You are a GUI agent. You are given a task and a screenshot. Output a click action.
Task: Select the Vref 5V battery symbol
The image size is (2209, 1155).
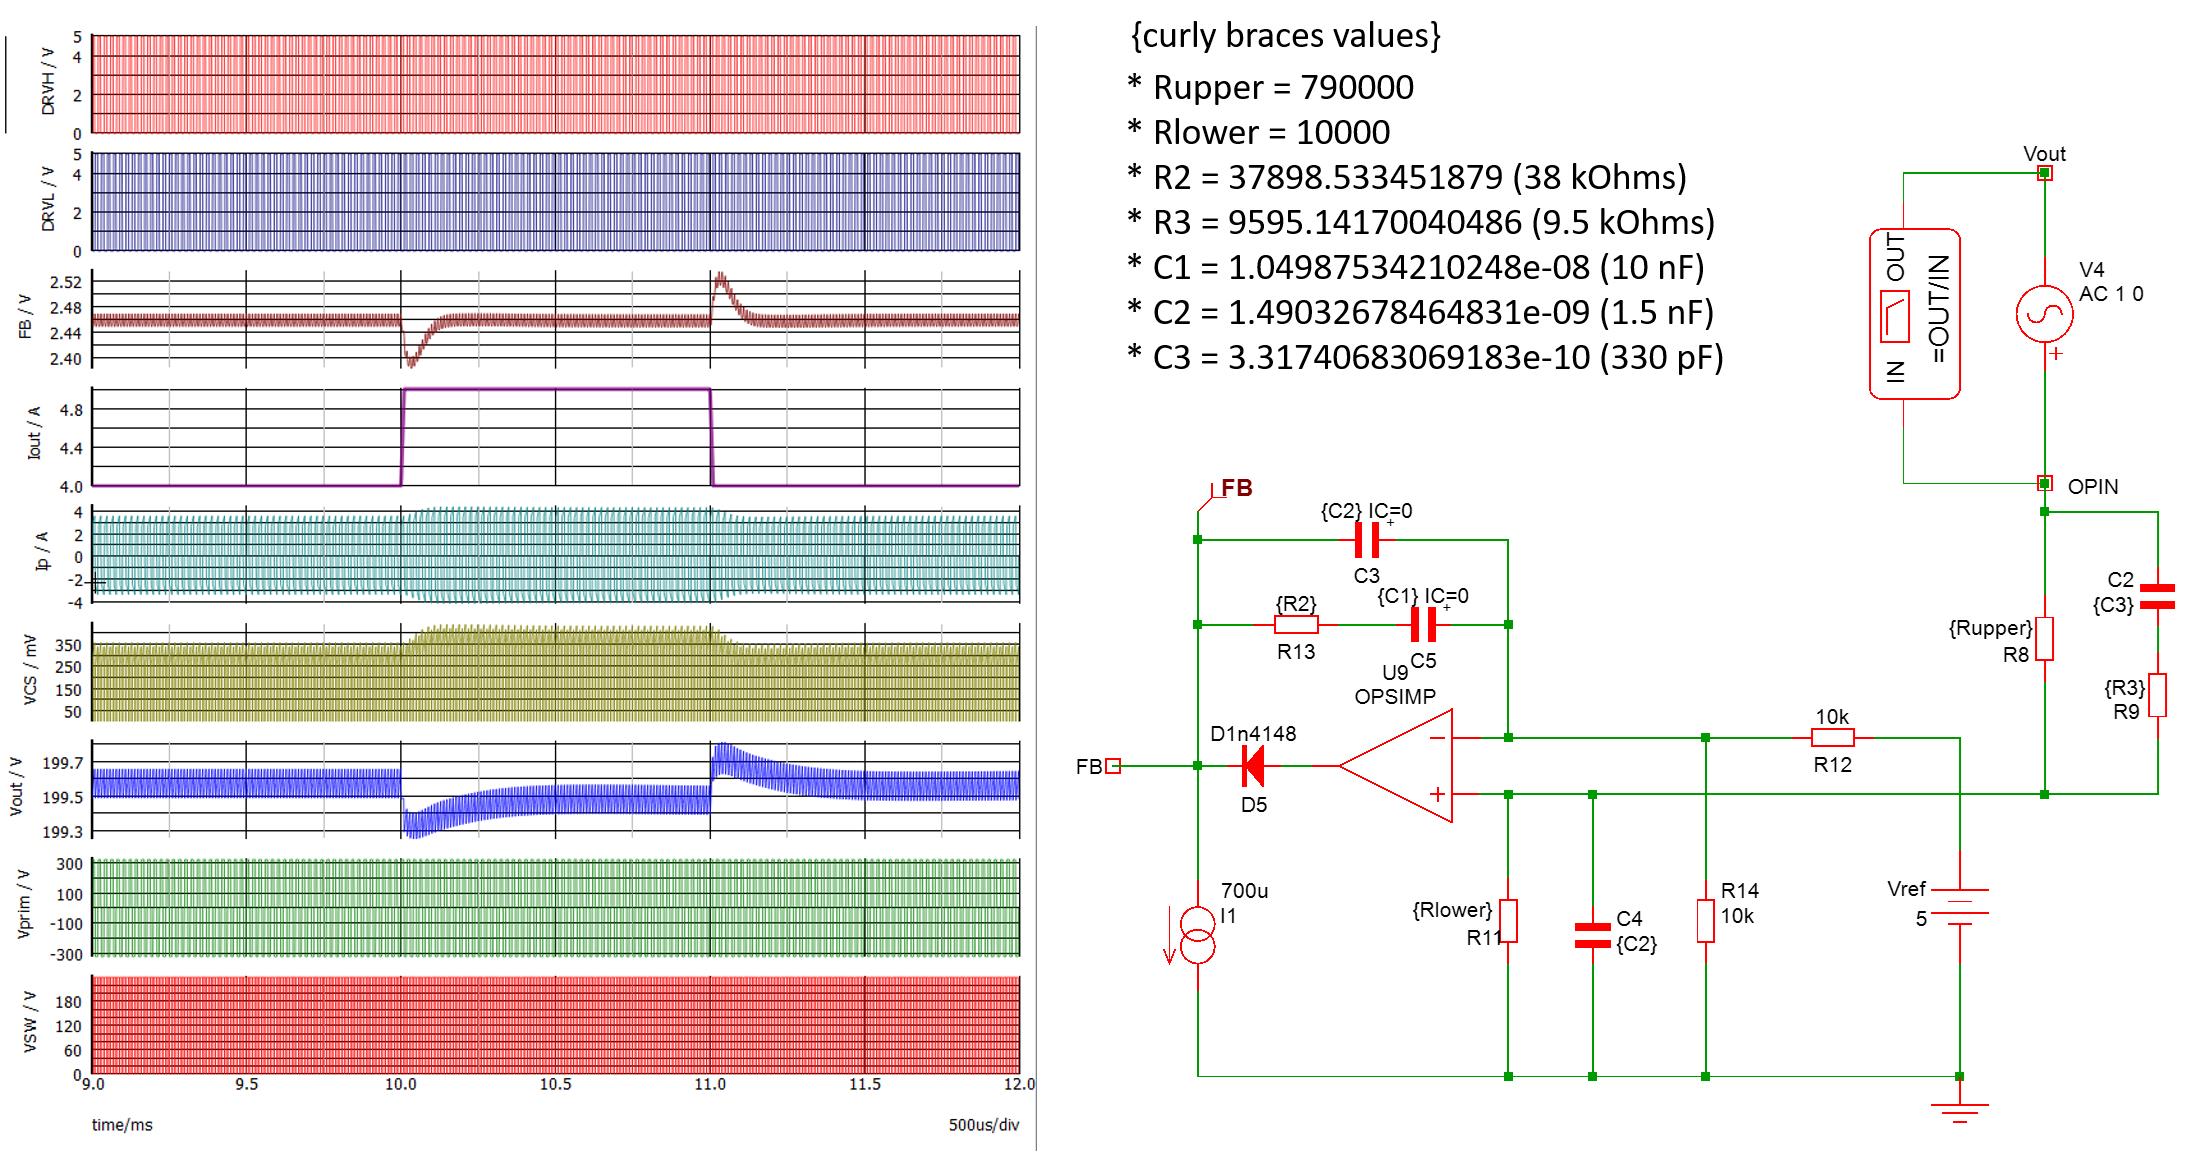[x=1959, y=909]
